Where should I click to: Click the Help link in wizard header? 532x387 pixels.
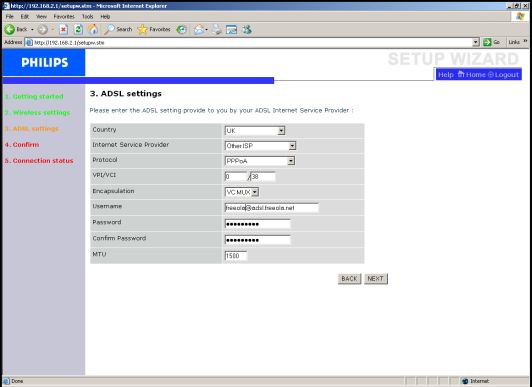445,75
